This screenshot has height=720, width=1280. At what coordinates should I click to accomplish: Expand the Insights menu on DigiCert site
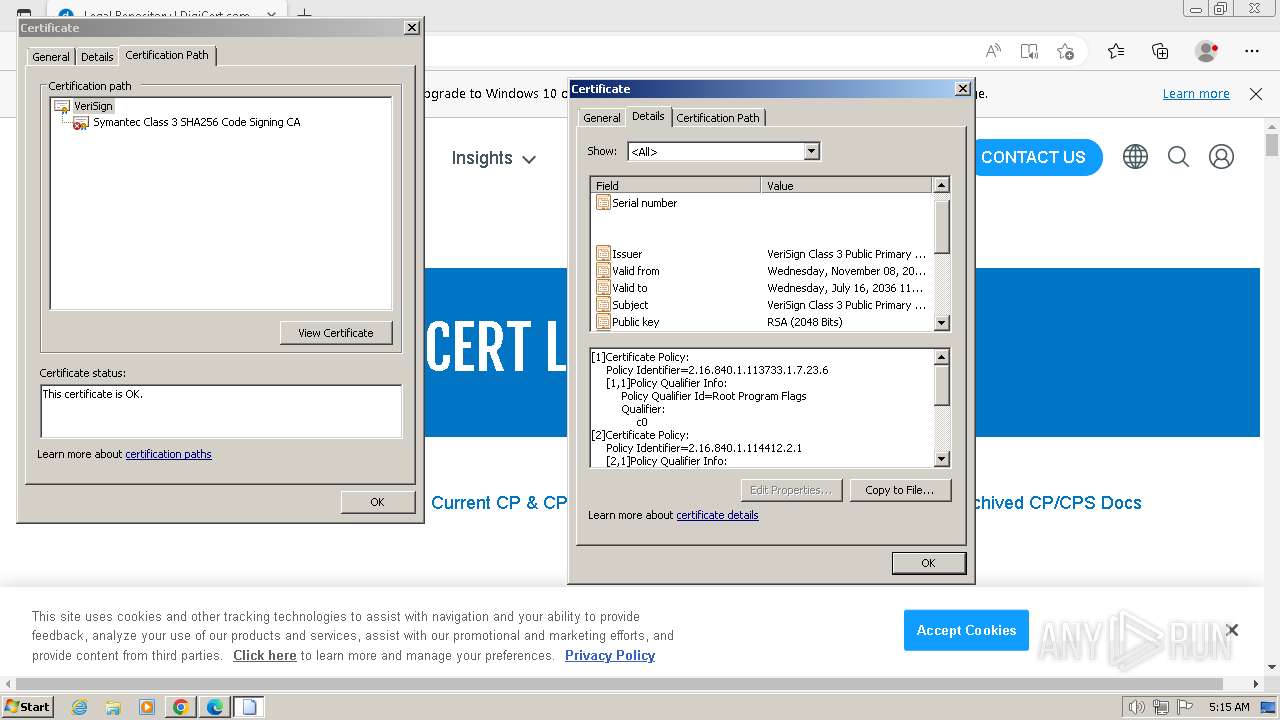[493, 158]
